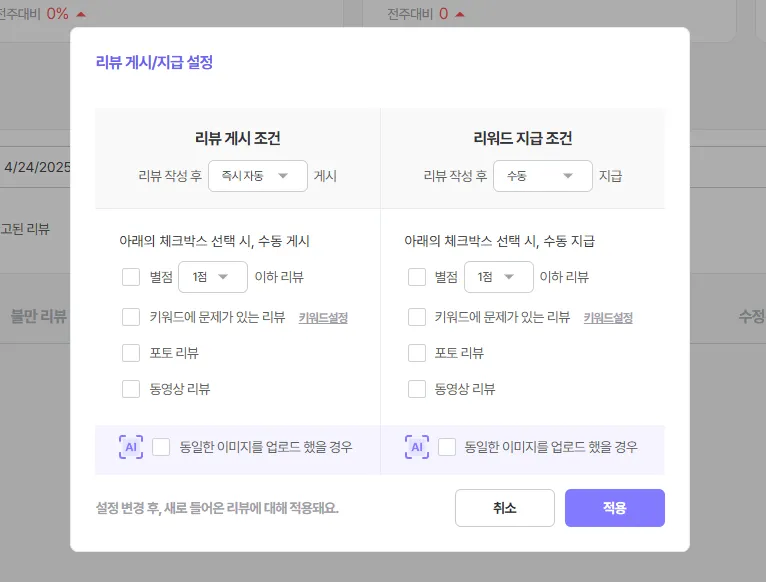
Task: Open the 수동 reward payment dropdown
Action: (x=542, y=176)
